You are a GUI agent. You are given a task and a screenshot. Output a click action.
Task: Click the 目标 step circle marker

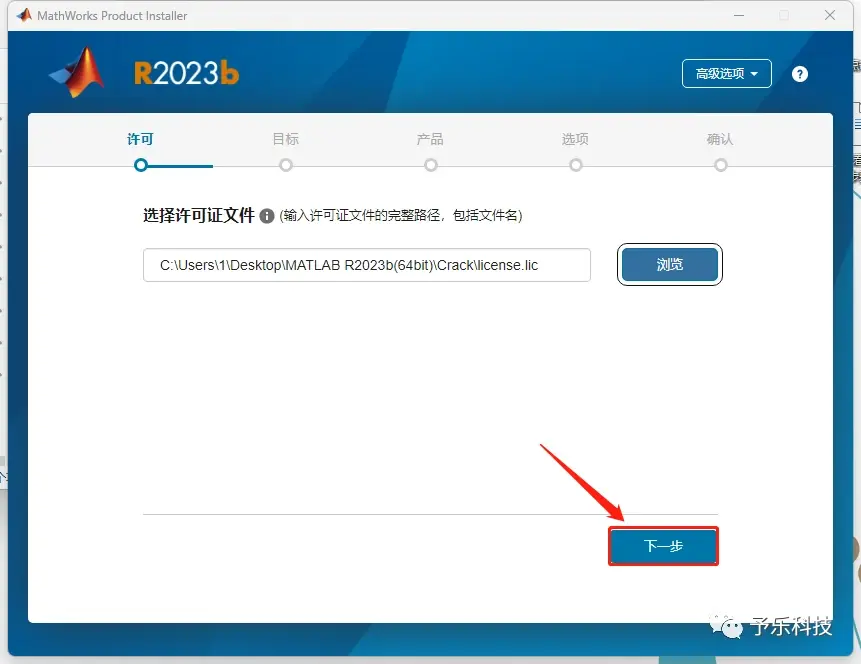(x=286, y=165)
